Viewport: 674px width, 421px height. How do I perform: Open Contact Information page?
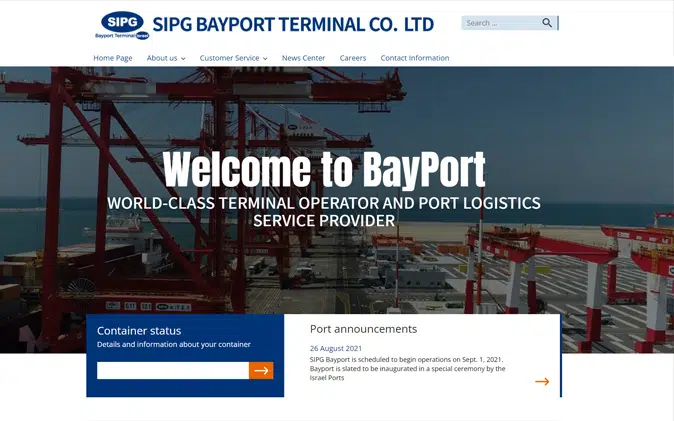point(415,58)
